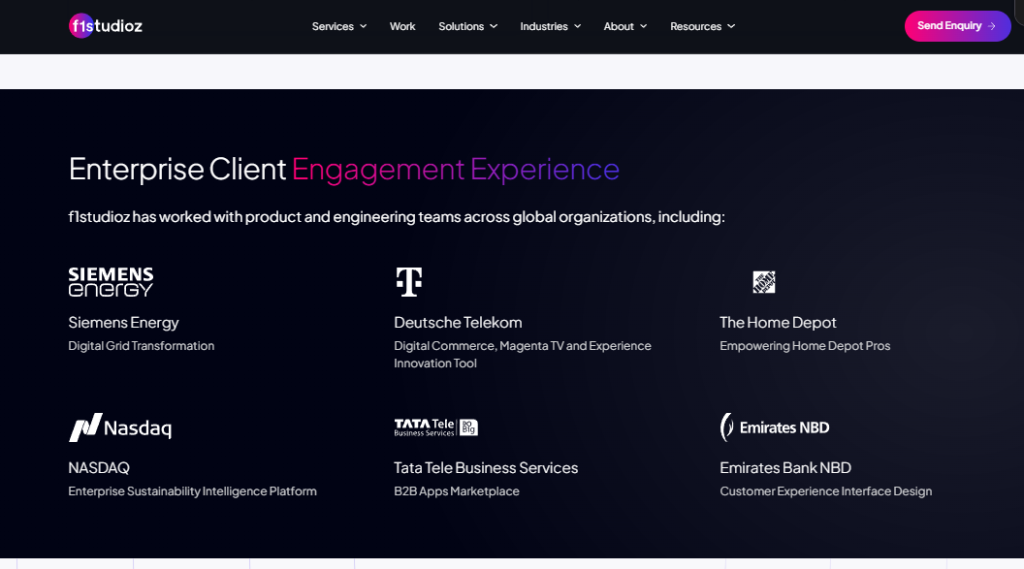This screenshot has width=1024, height=569.
Task: Select the NASDAQ heading
Action: point(99,468)
